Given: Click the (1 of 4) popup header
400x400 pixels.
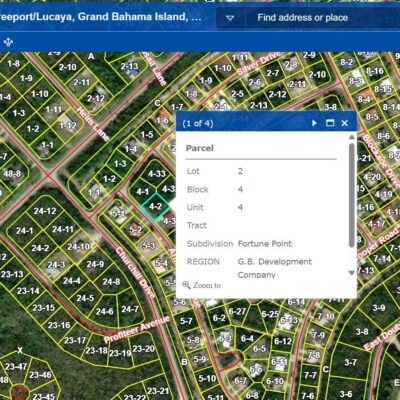Looking at the screenshot, I should [x=198, y=123].
